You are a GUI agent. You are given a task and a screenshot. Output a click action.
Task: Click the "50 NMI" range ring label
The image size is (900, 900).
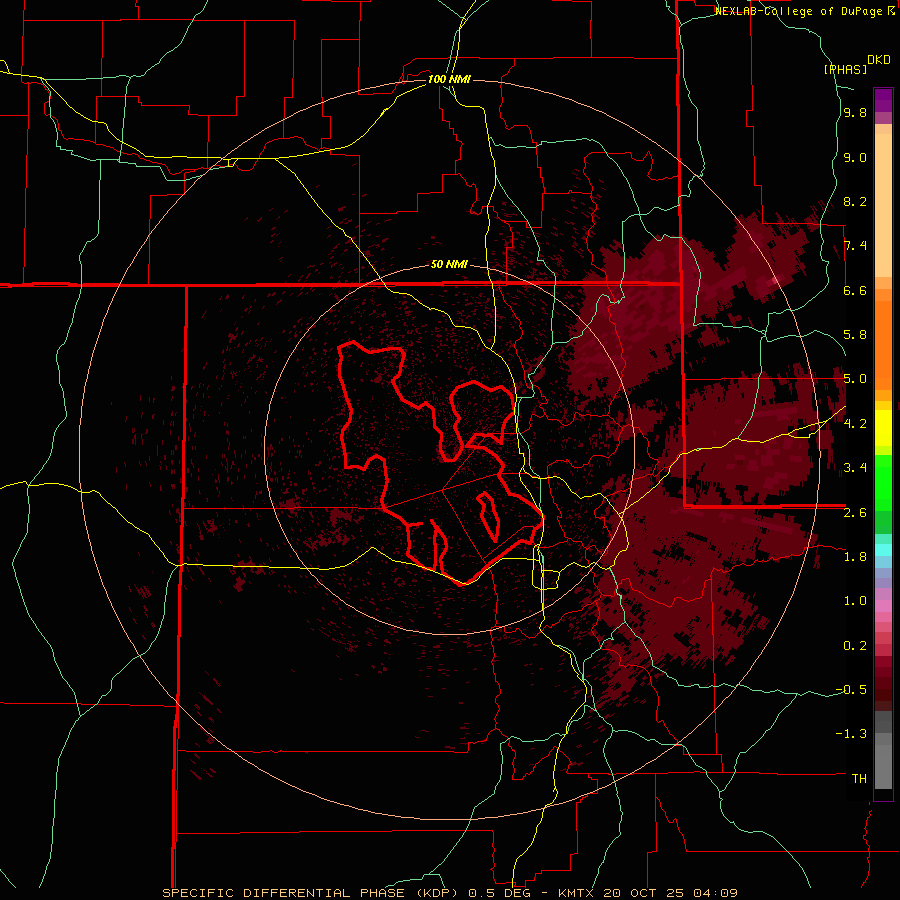449,265
